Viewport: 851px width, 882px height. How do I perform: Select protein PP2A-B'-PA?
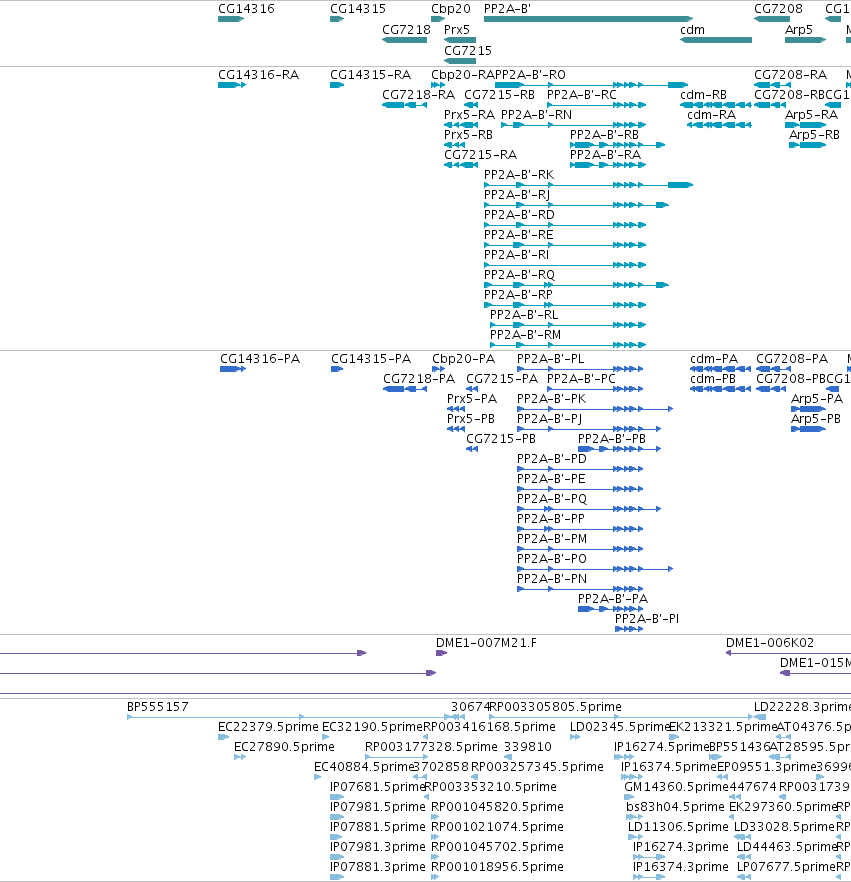(613, 599)
